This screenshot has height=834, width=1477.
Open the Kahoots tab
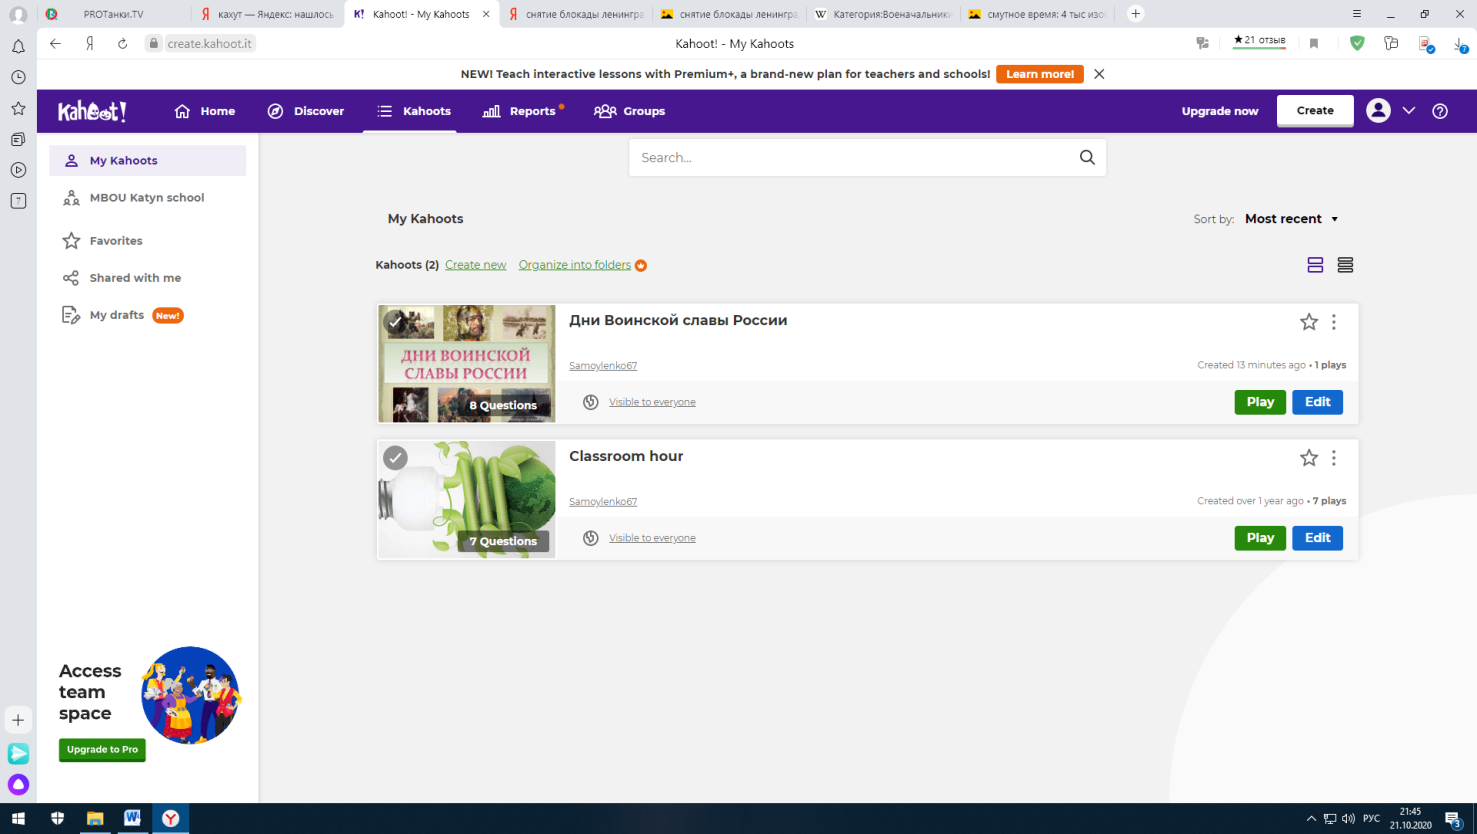(414, 111)
